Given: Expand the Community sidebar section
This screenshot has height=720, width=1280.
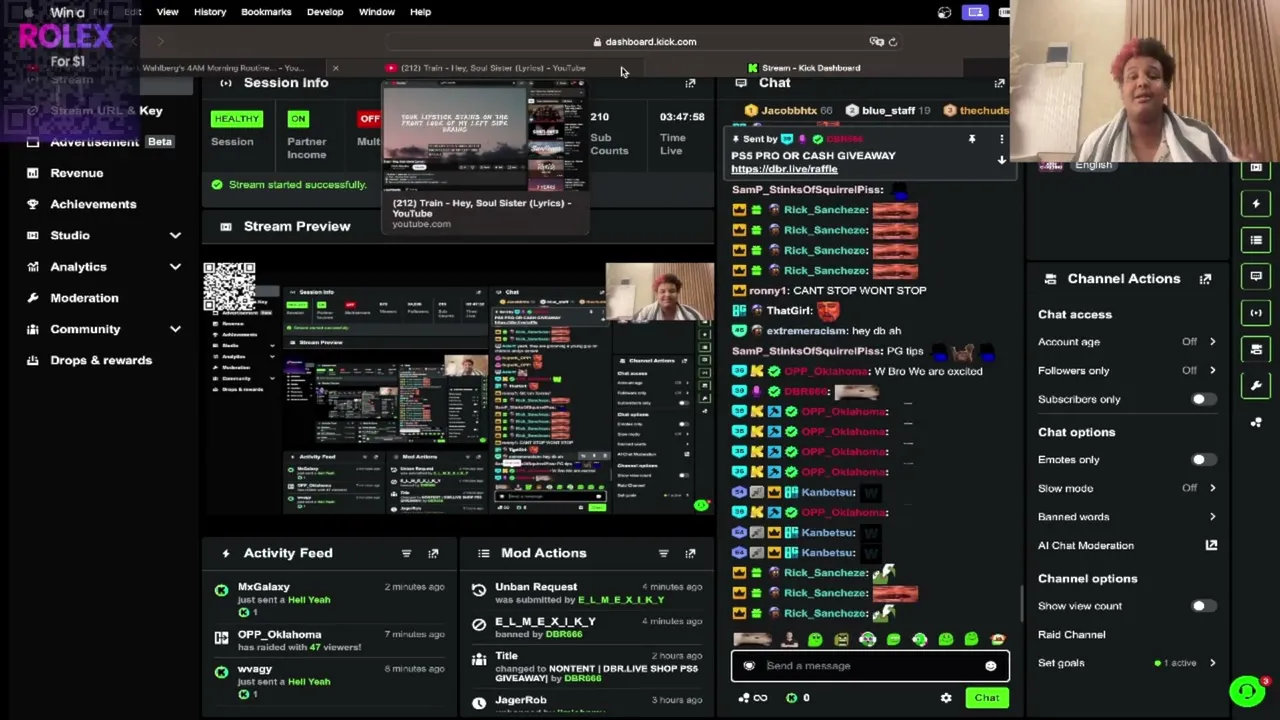Looking at the screenshot, I should coord(175,329).
